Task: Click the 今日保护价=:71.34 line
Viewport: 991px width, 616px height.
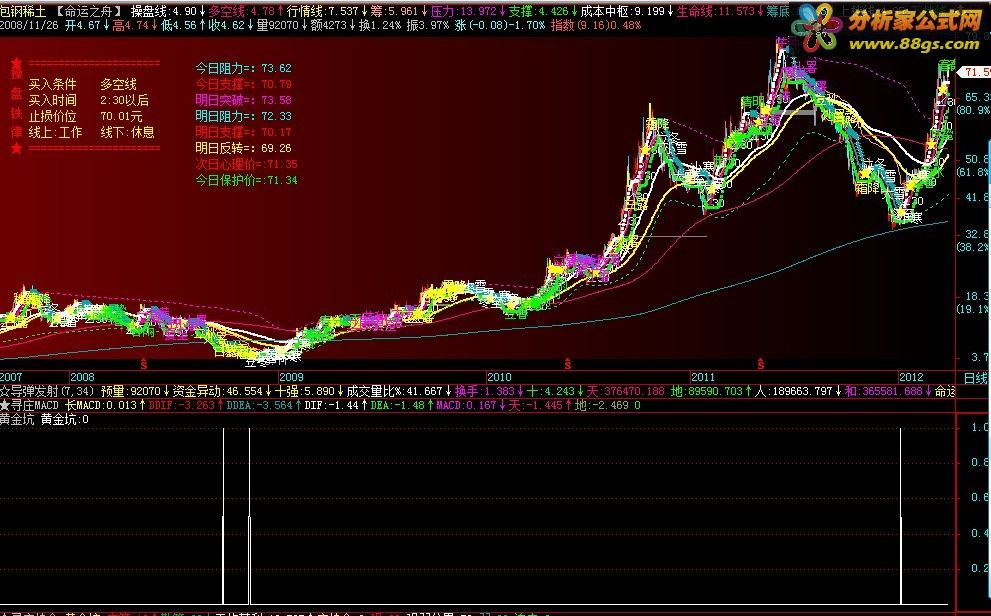Action: point(246,180)
